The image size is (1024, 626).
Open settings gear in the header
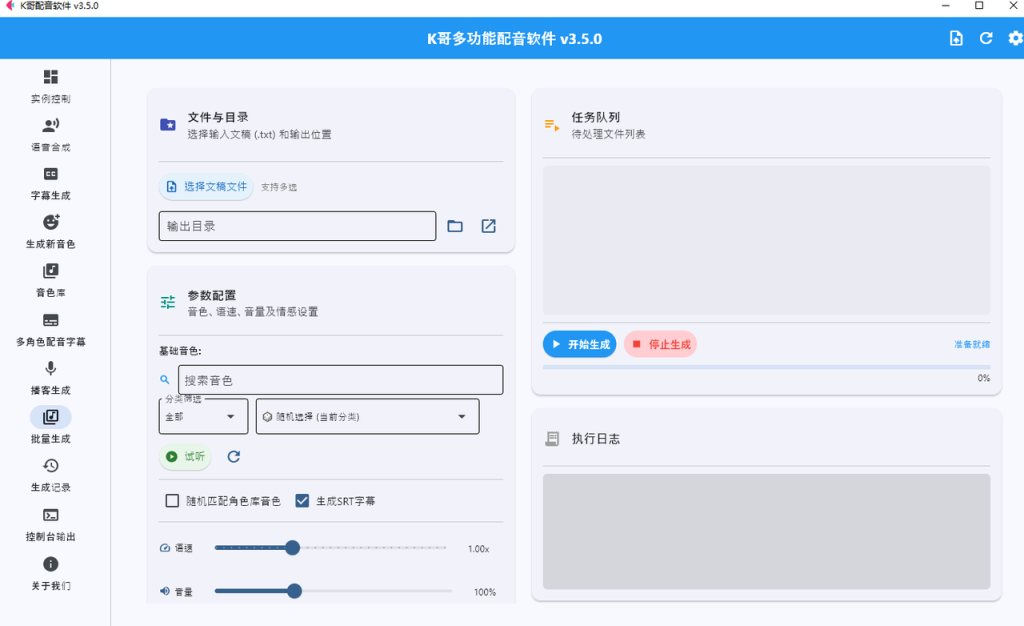(x=1015, y=39)
